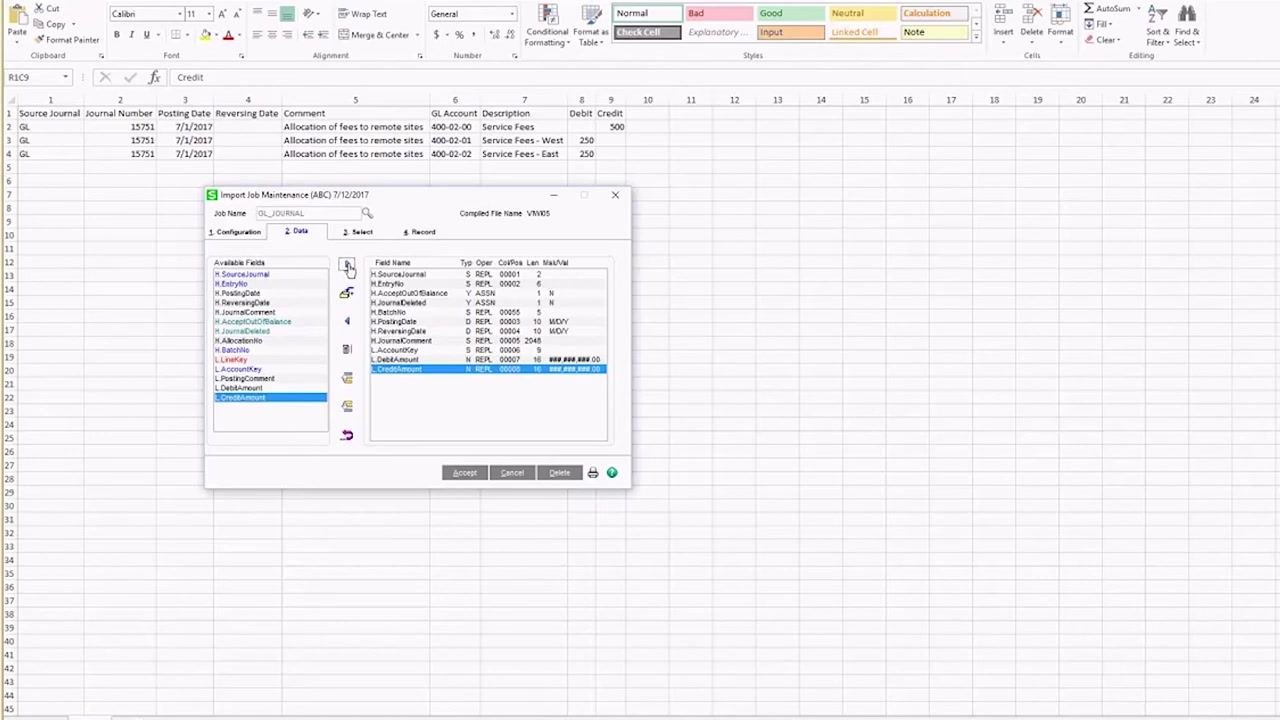The width and height of the screenshot is (1280, 720).
Task: Open the green help icon in dialog
Action: tap(612, 472)
